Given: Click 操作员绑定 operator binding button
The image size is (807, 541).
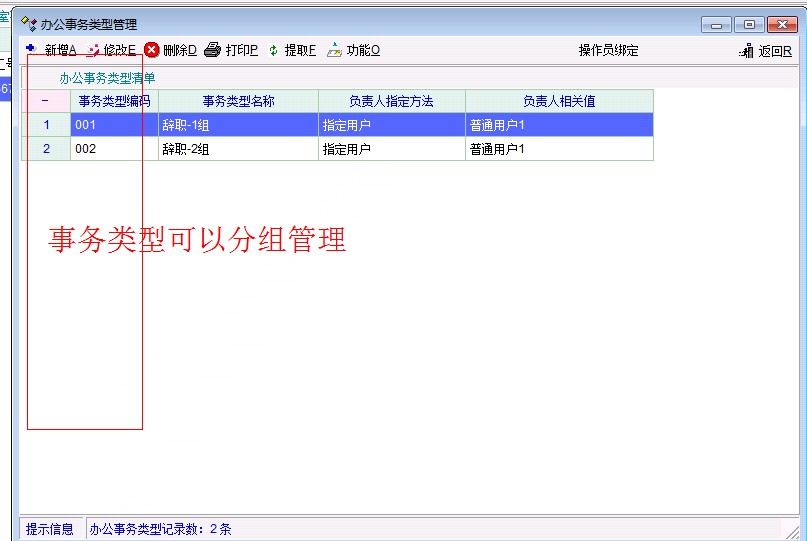Looking at the screenshot, I should (x=608, y=51).
